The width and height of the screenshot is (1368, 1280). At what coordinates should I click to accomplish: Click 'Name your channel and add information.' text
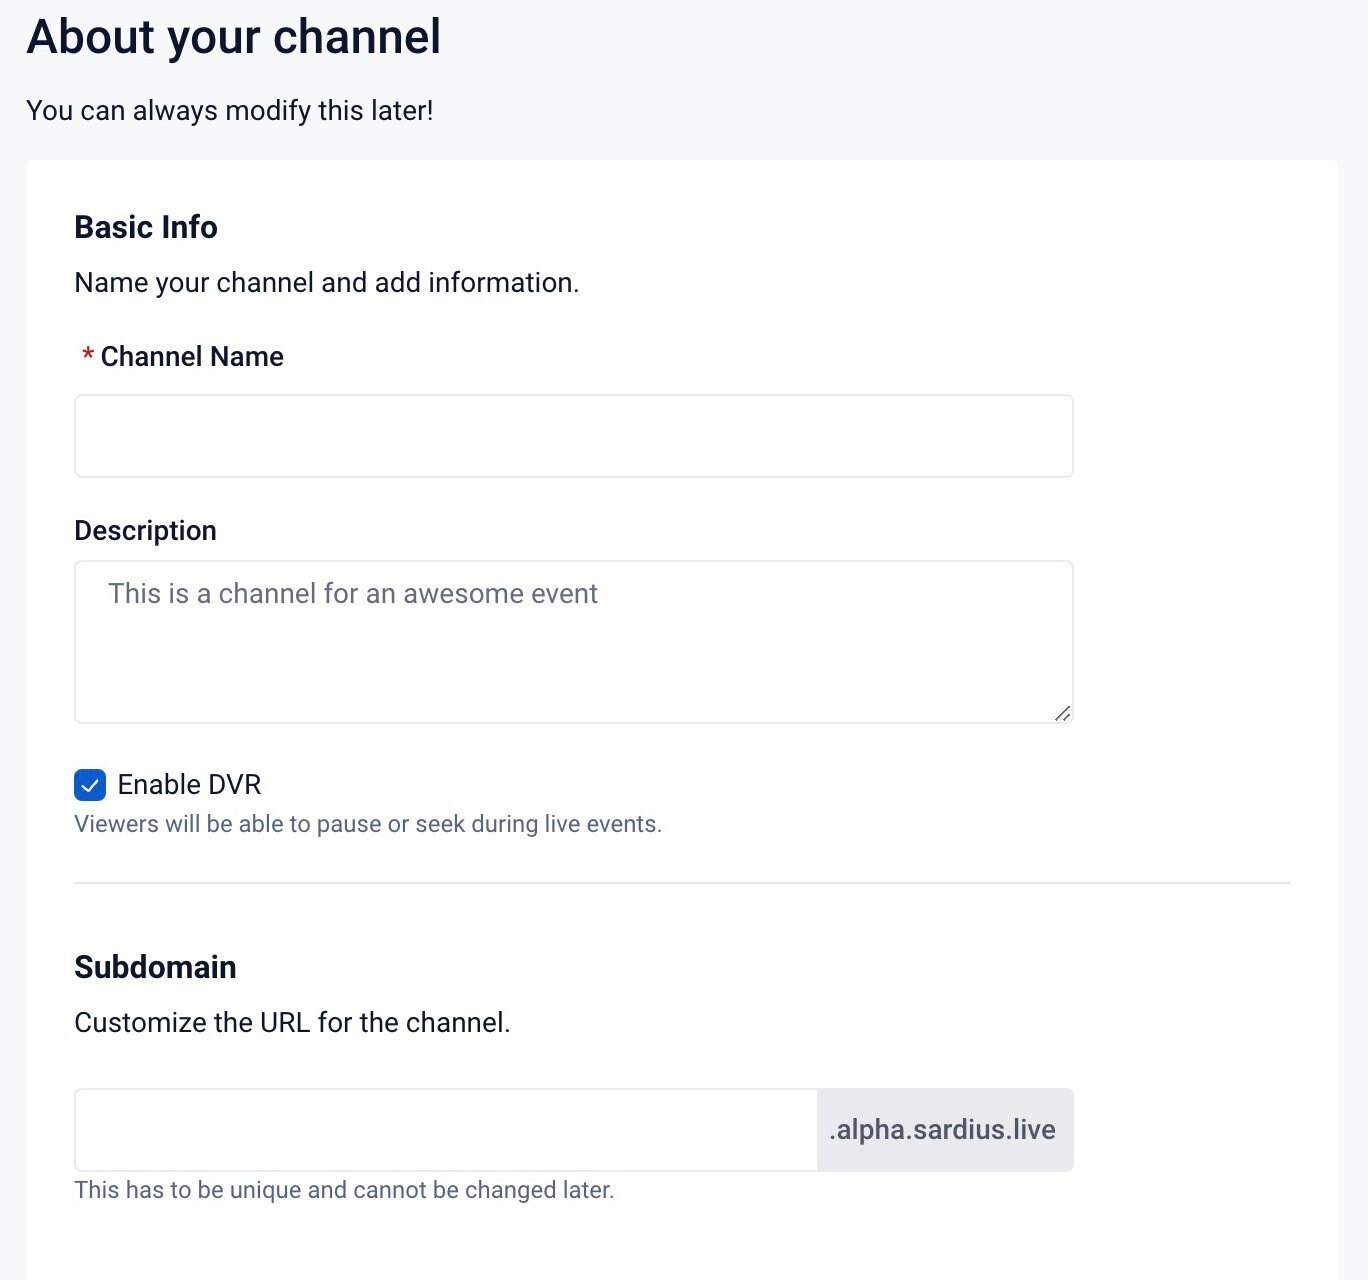coord(327,283)
